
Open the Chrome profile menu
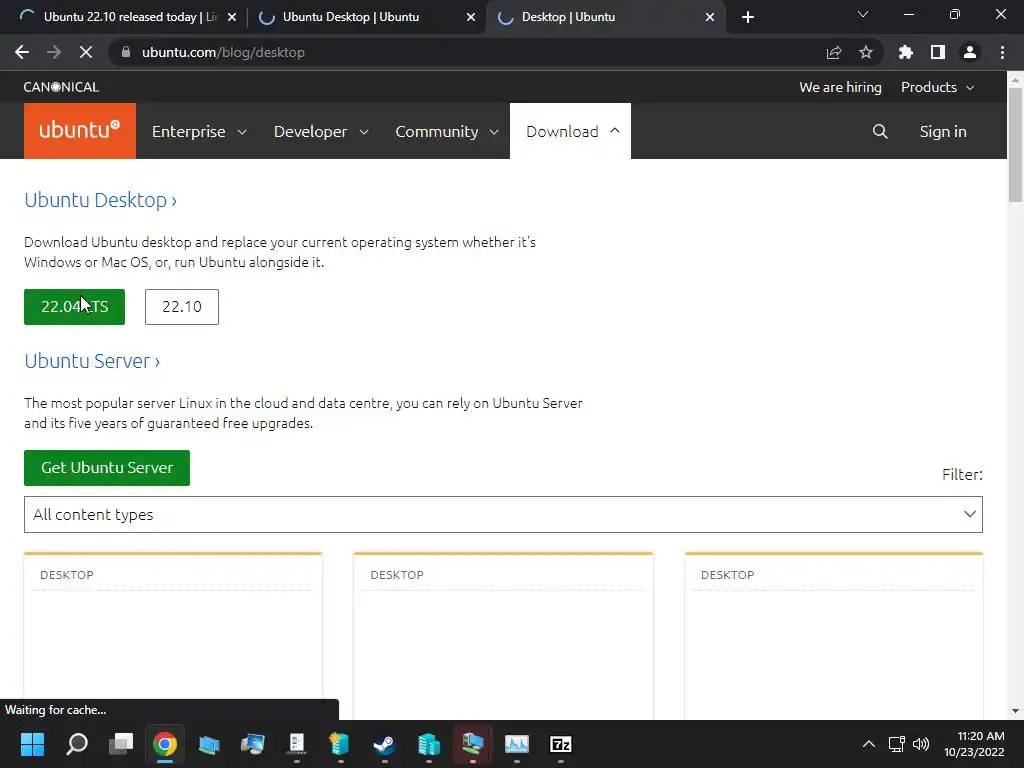970,52
